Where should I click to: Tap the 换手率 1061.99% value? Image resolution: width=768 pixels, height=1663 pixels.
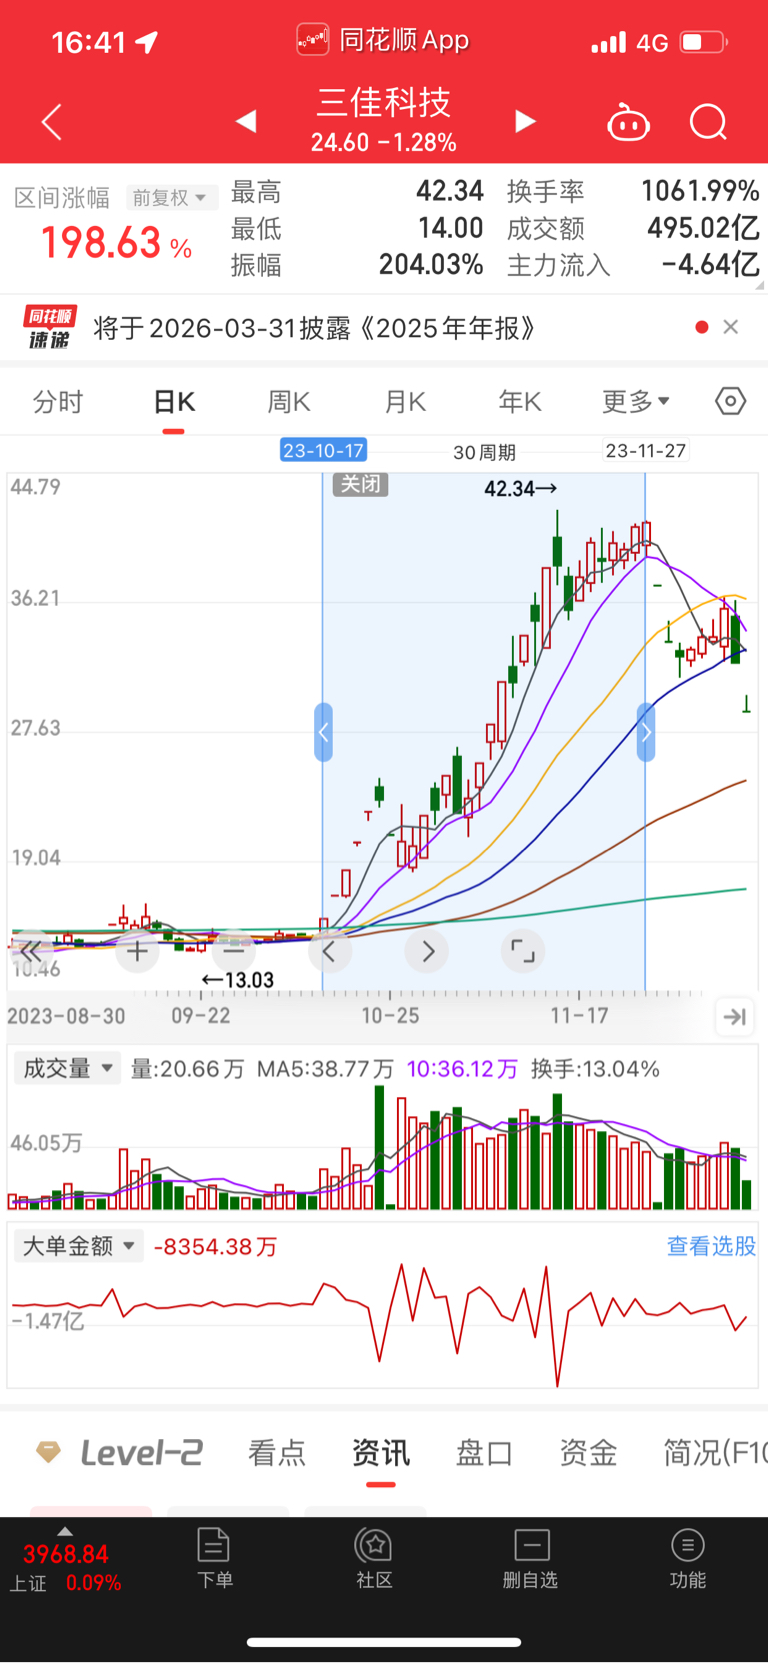coord(700,191)
